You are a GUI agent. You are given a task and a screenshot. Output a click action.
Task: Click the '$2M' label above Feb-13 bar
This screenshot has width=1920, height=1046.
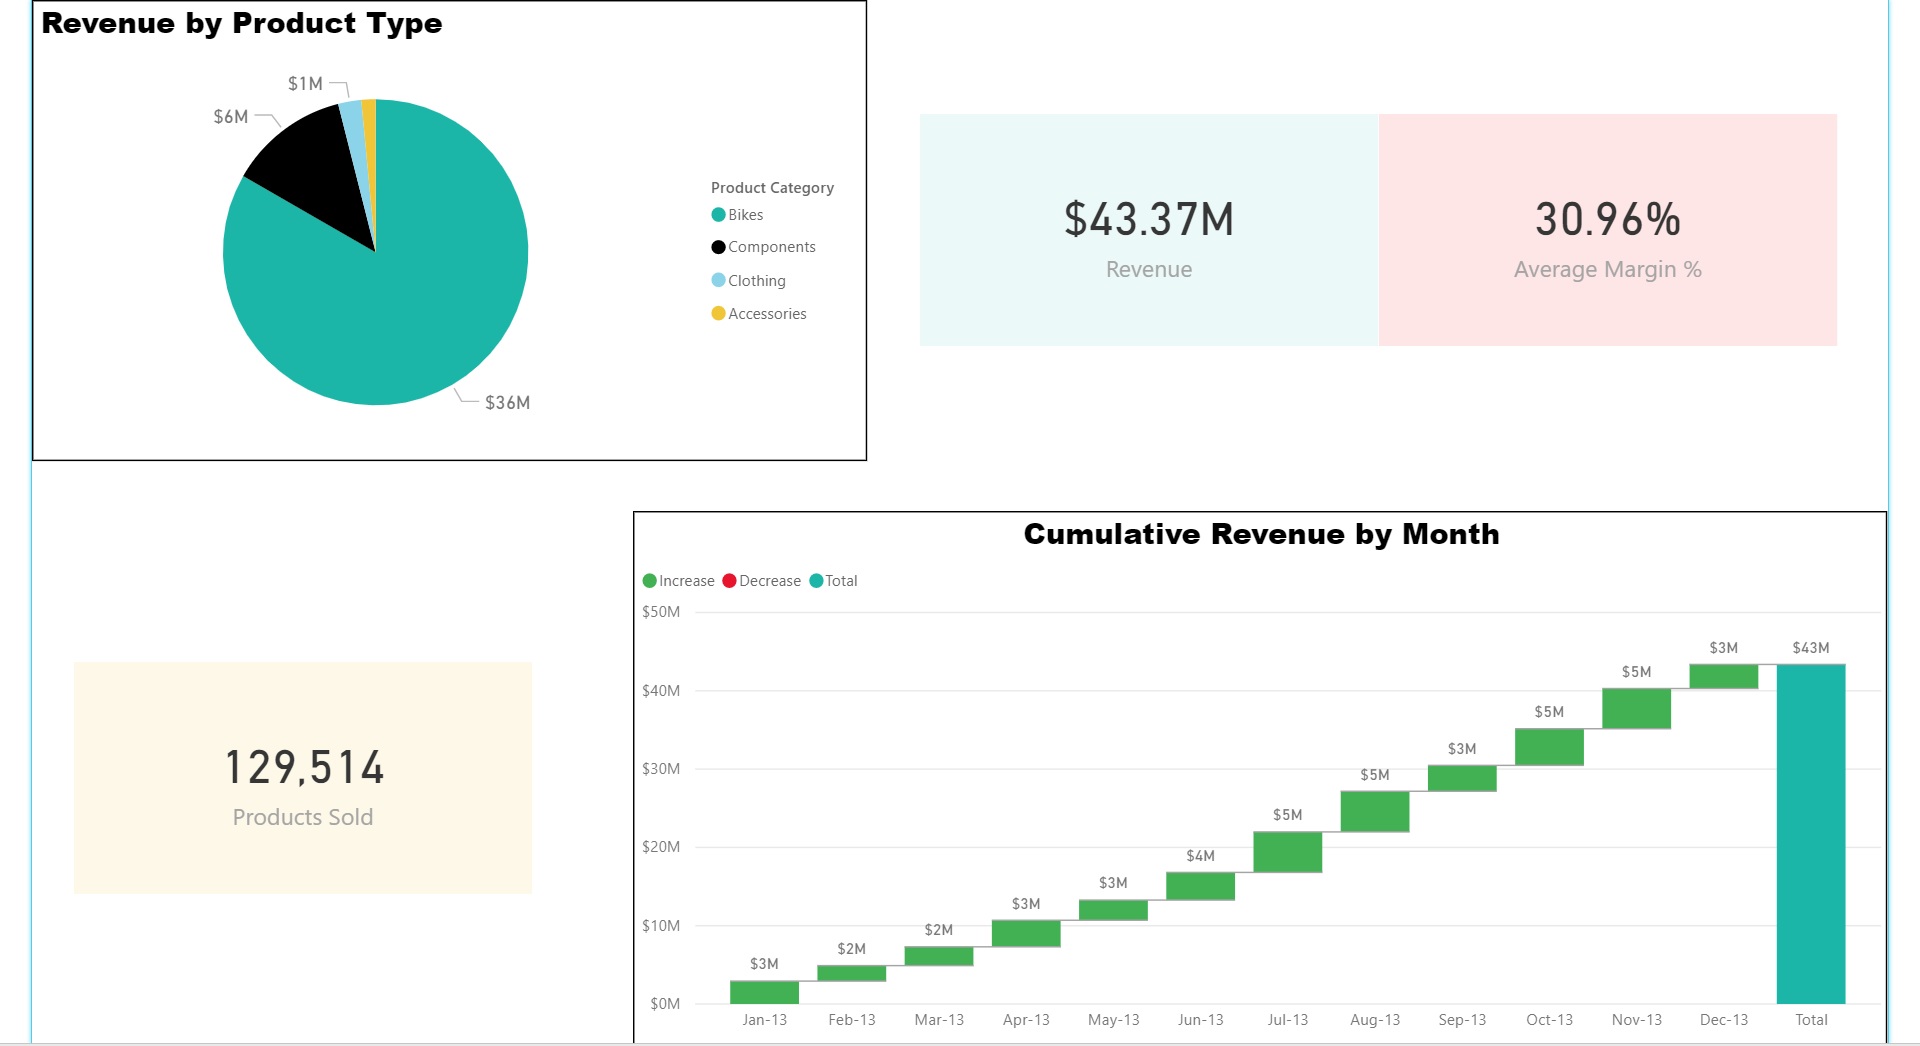[852, 949]
